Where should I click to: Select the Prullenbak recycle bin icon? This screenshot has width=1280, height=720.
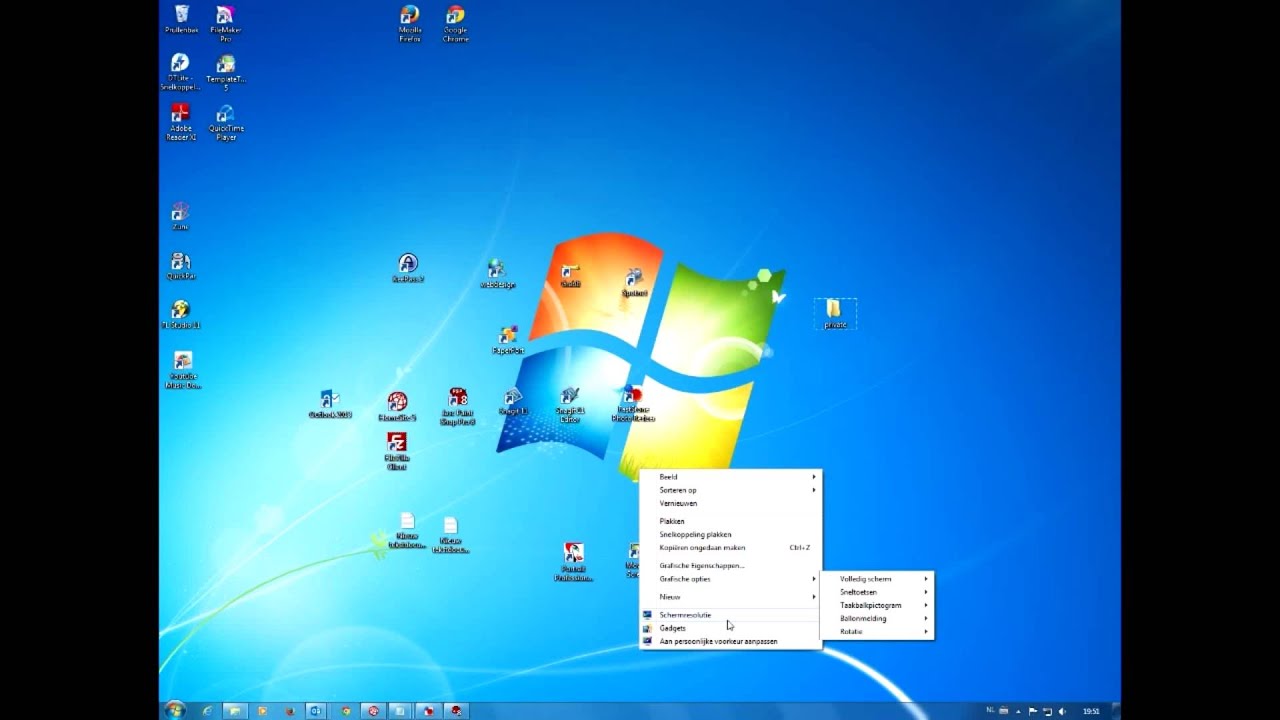(182, 19)
